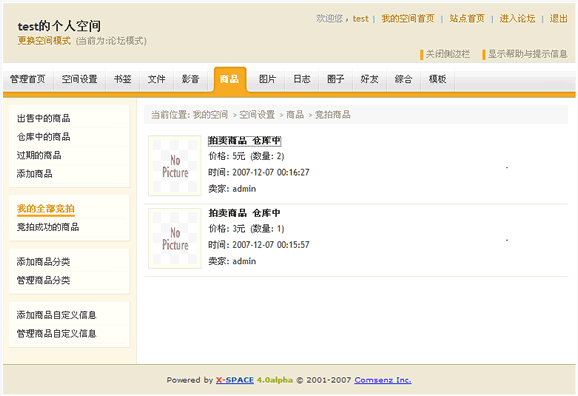Open 管理商品自定义信息
578x396 pixels.
pos(57,334)
